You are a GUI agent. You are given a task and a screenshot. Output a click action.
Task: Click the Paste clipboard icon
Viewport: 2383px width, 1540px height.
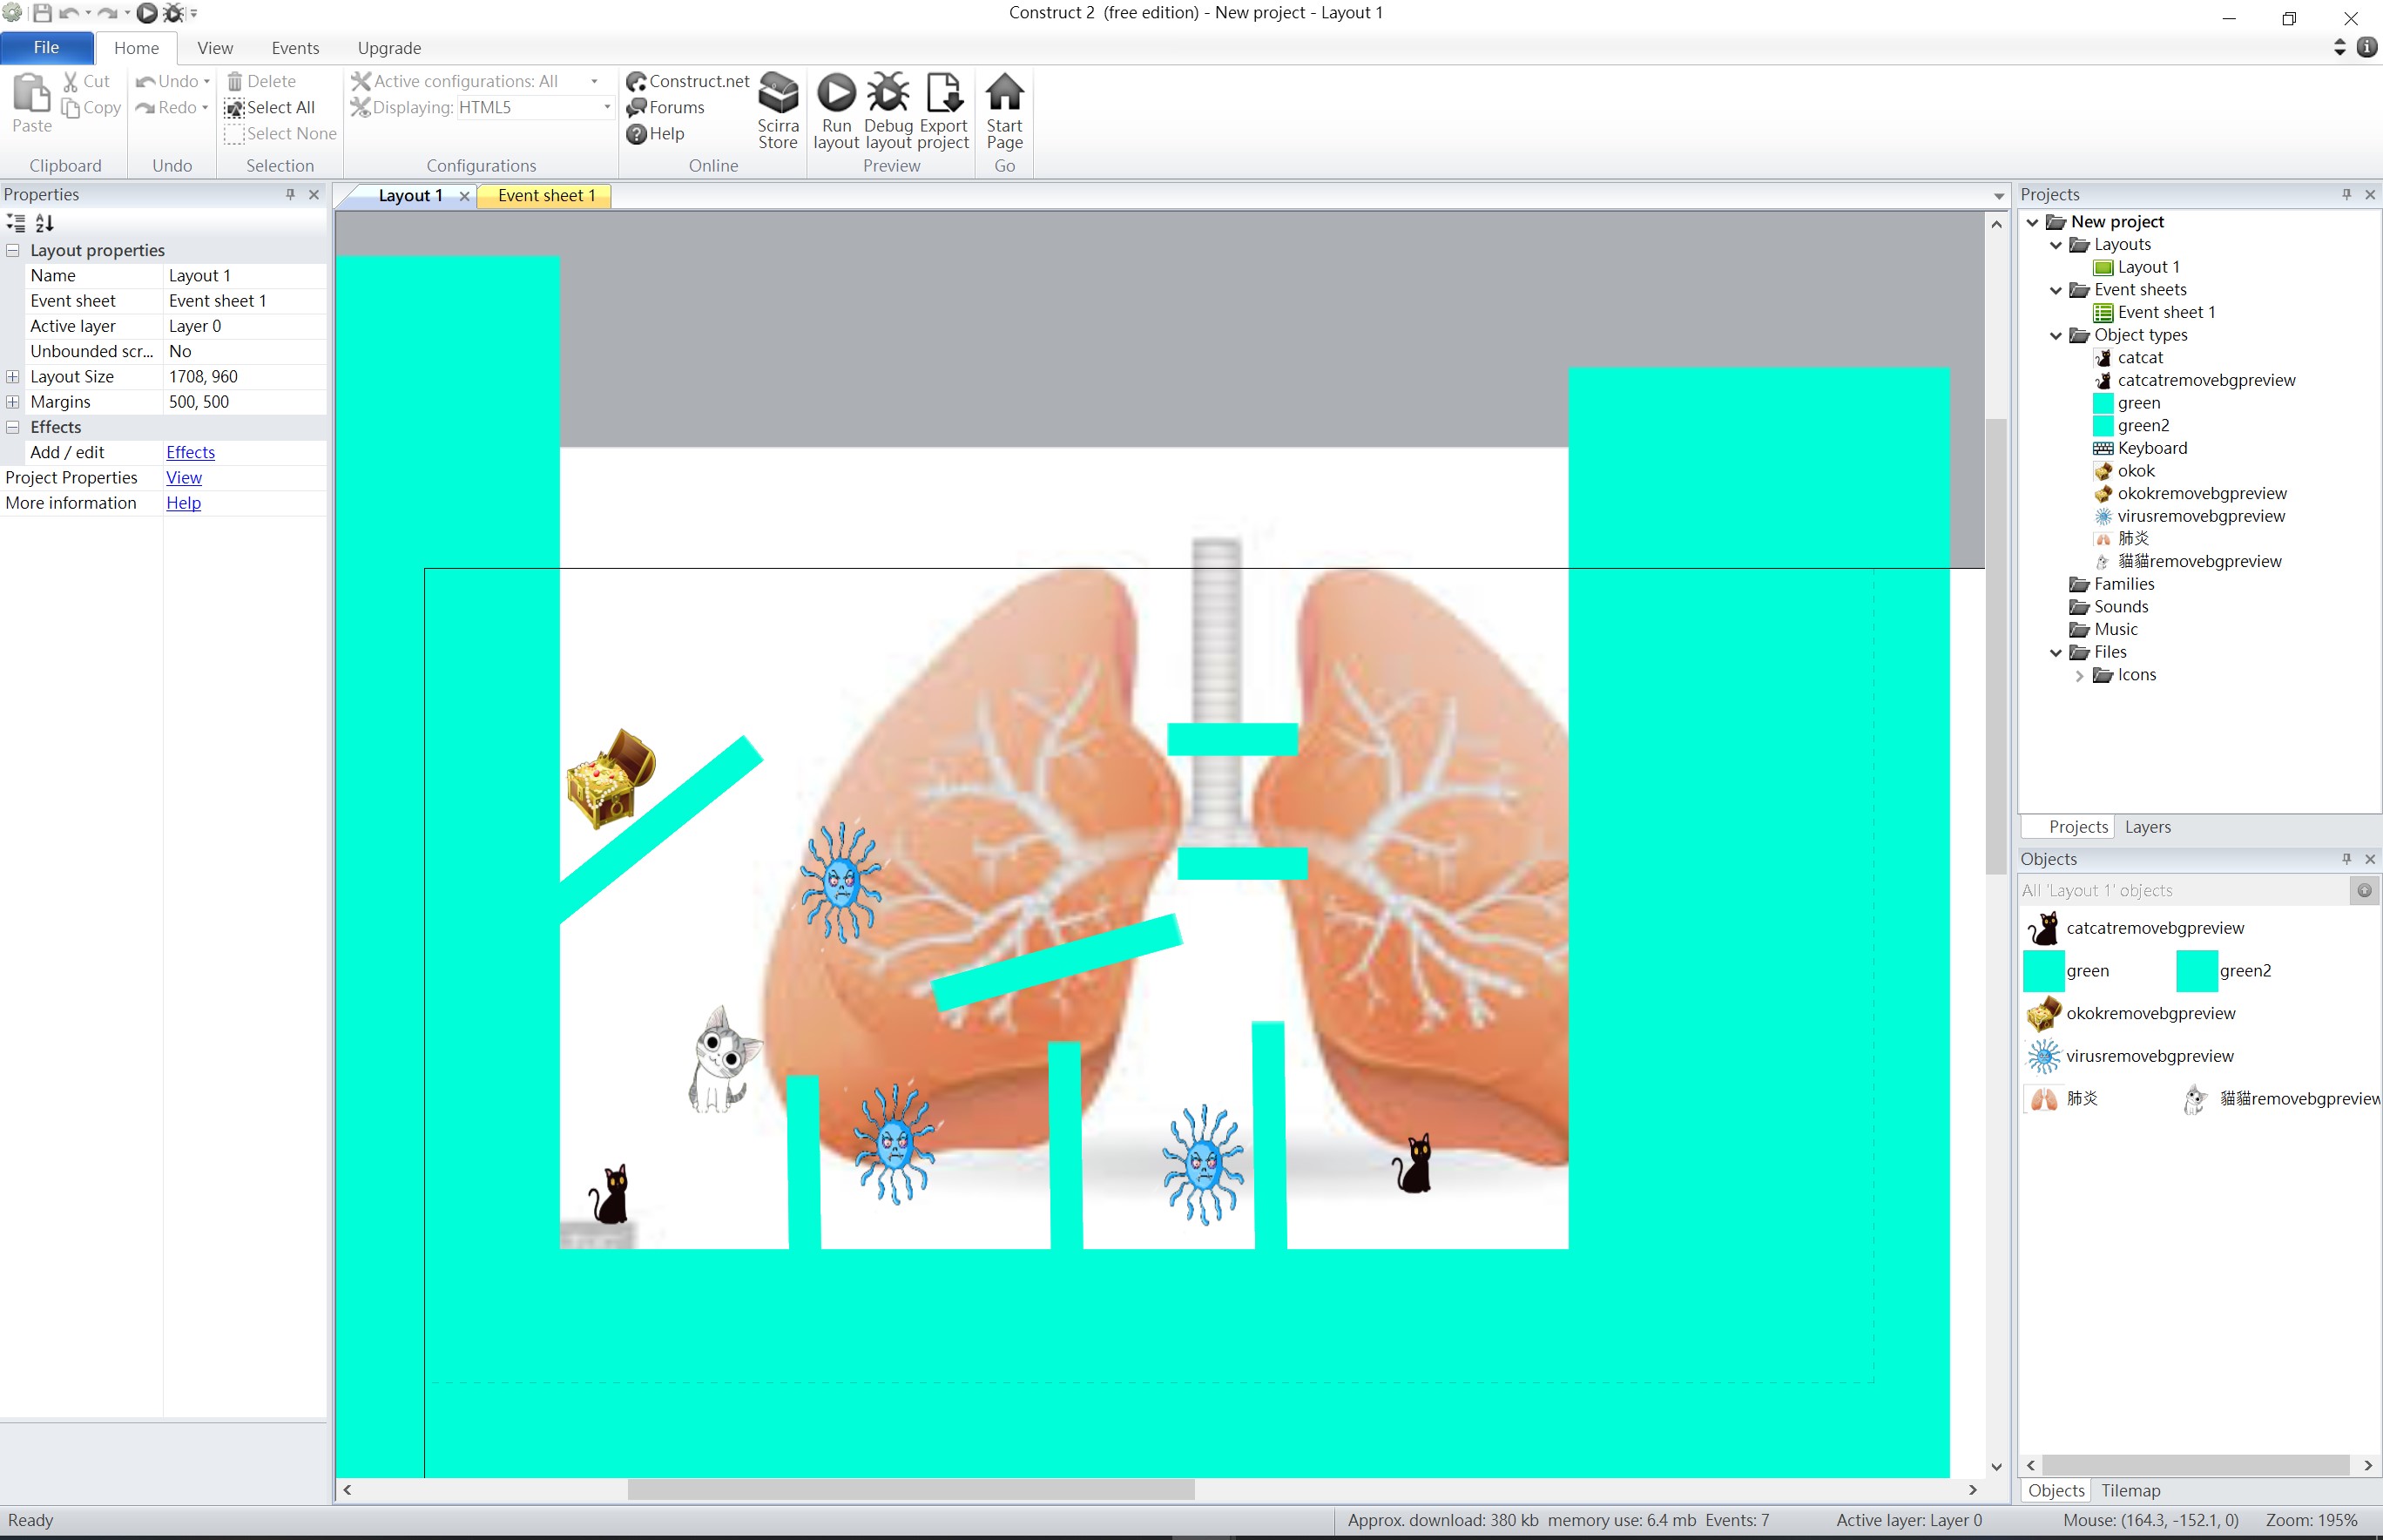[31, 94]
